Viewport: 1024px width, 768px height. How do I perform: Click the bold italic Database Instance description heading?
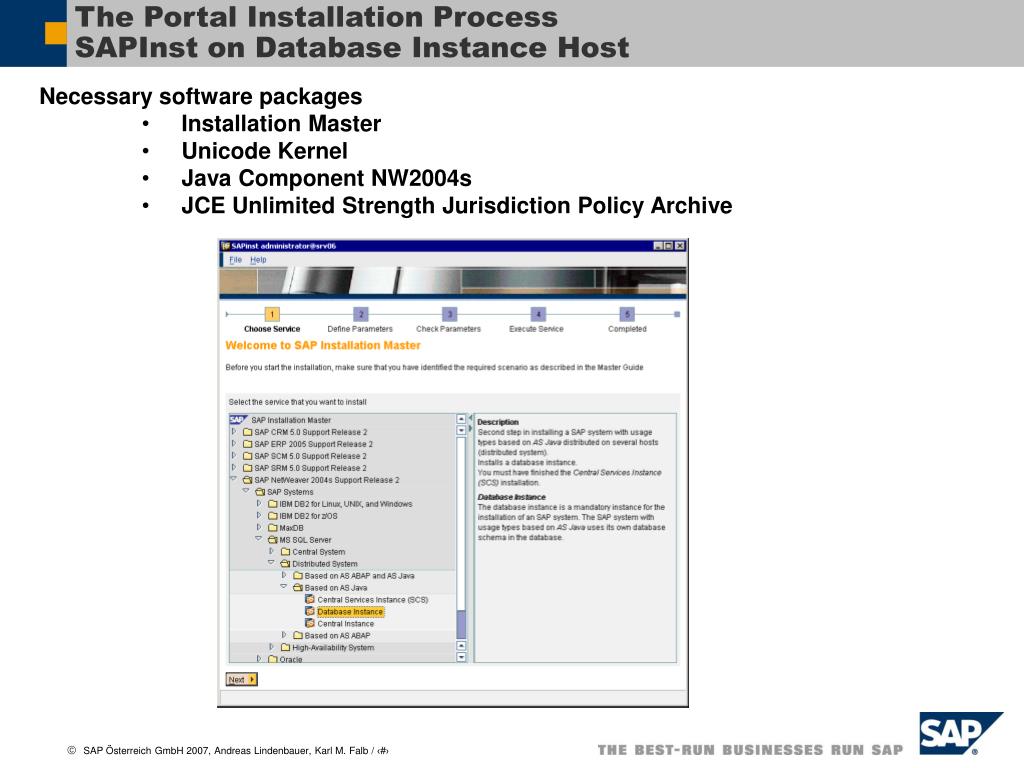[511, 497]
